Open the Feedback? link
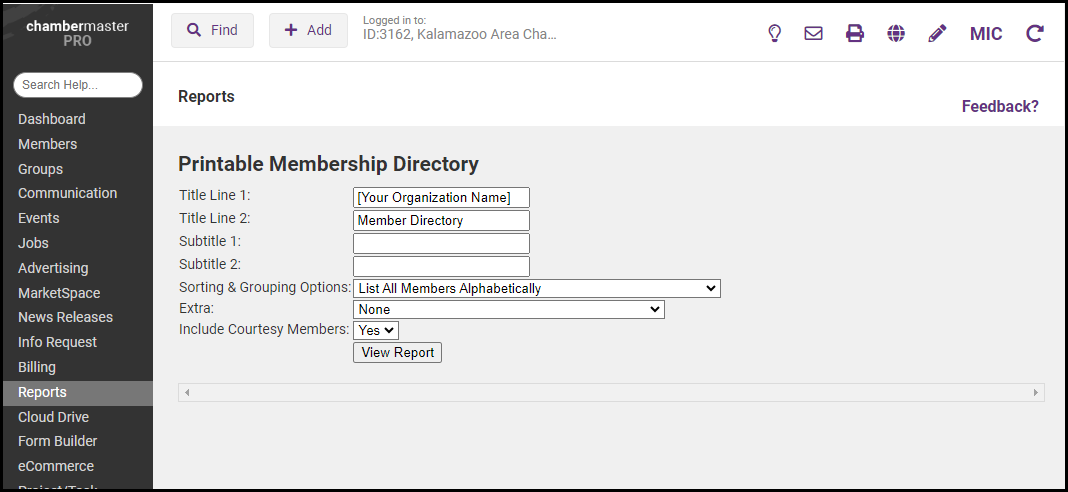 (1000, 106)
